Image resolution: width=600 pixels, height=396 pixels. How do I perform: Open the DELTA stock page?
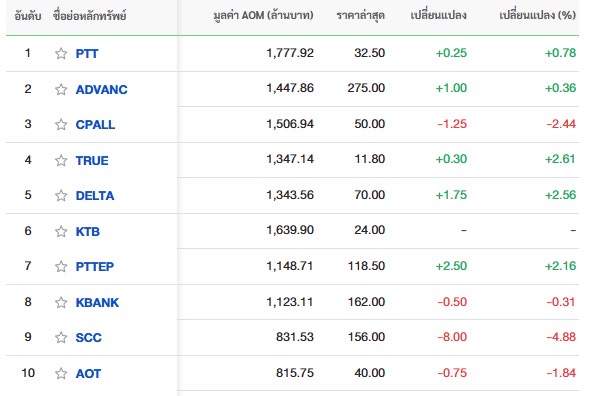click(x=95, y=196)
